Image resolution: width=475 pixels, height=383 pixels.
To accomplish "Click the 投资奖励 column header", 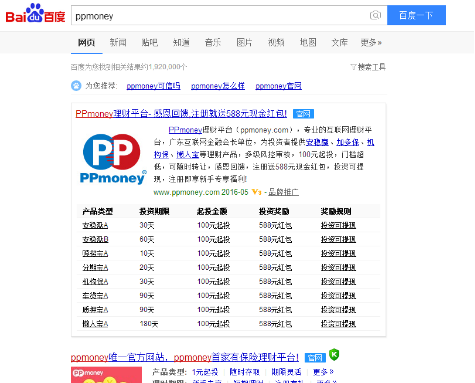I will coord(274,211).
